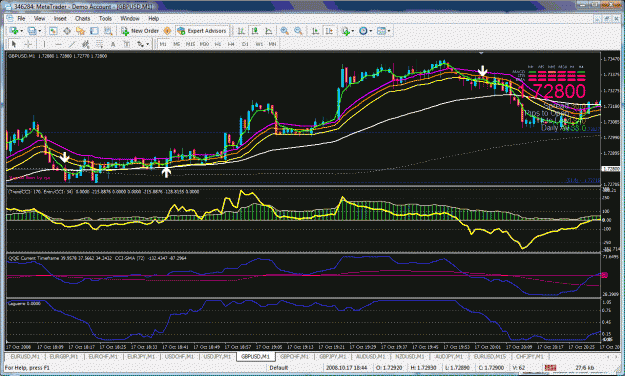This screenshot has width=625, height=376.
Task: Expand the Periods dropdown arrow
Action: point(371,31)
